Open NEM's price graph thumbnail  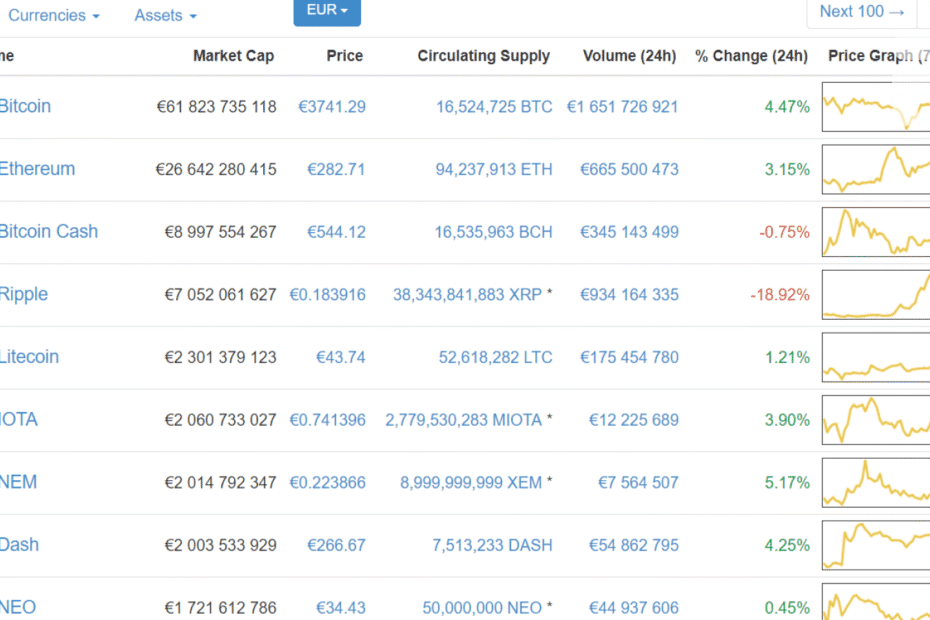tap(876, 482)
